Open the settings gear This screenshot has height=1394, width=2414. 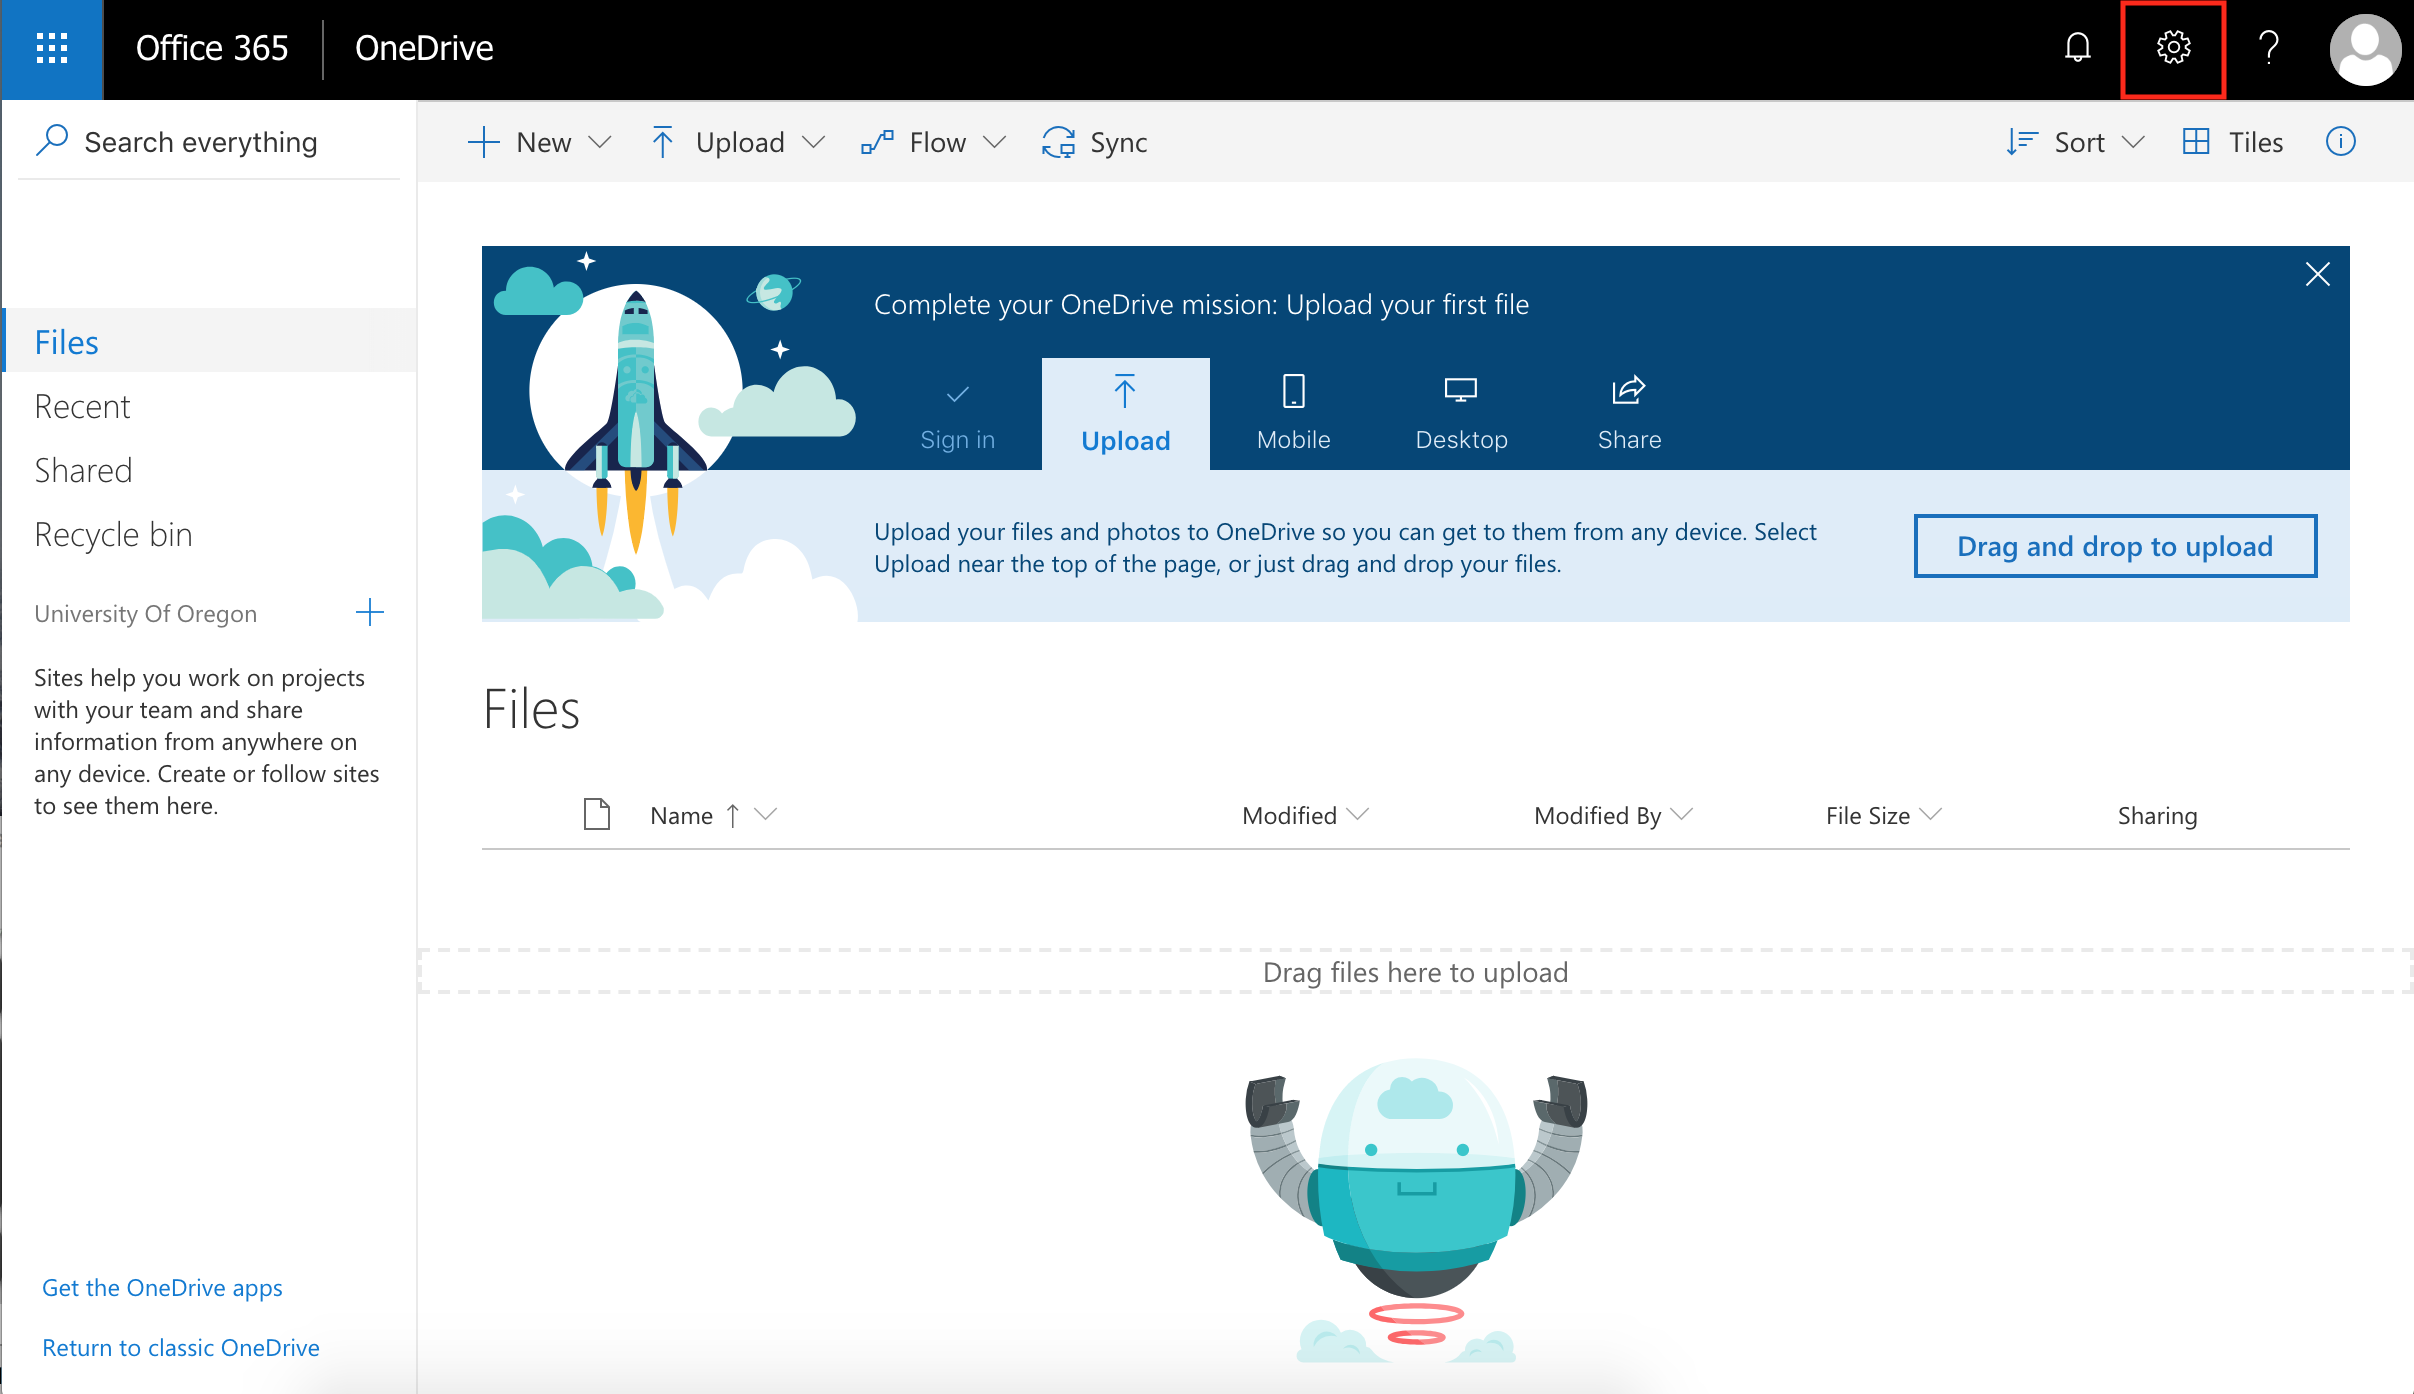tap(2173, 47)
